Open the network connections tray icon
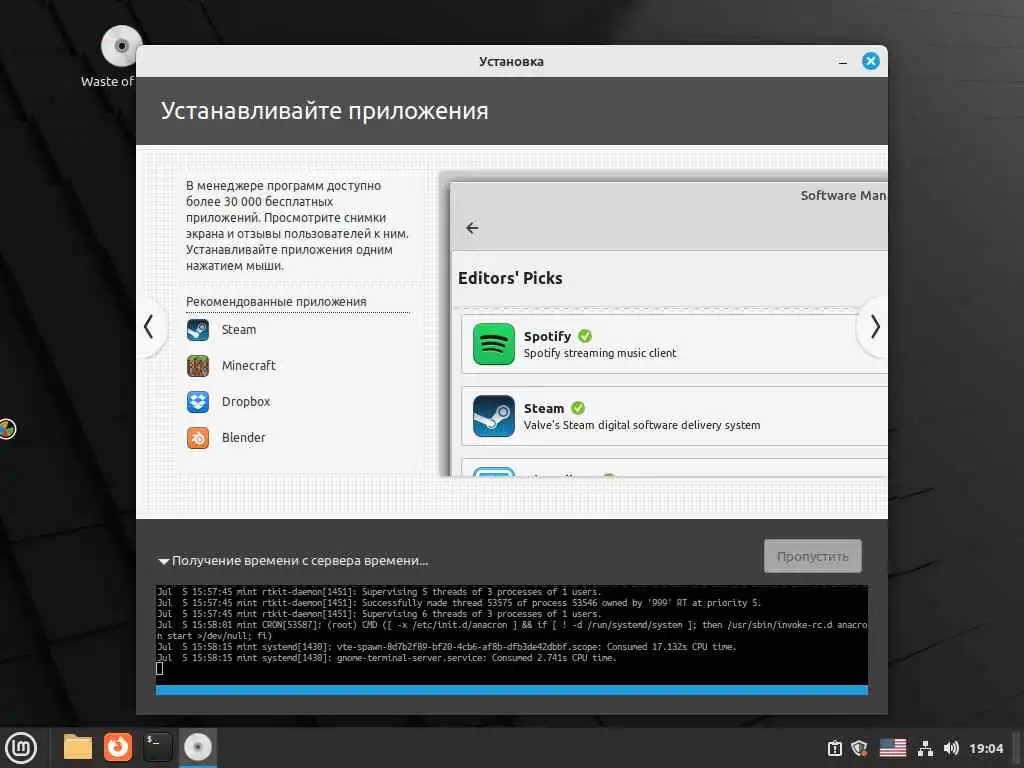Viewport: 1024px width, 768px height. tap(925, 748)
